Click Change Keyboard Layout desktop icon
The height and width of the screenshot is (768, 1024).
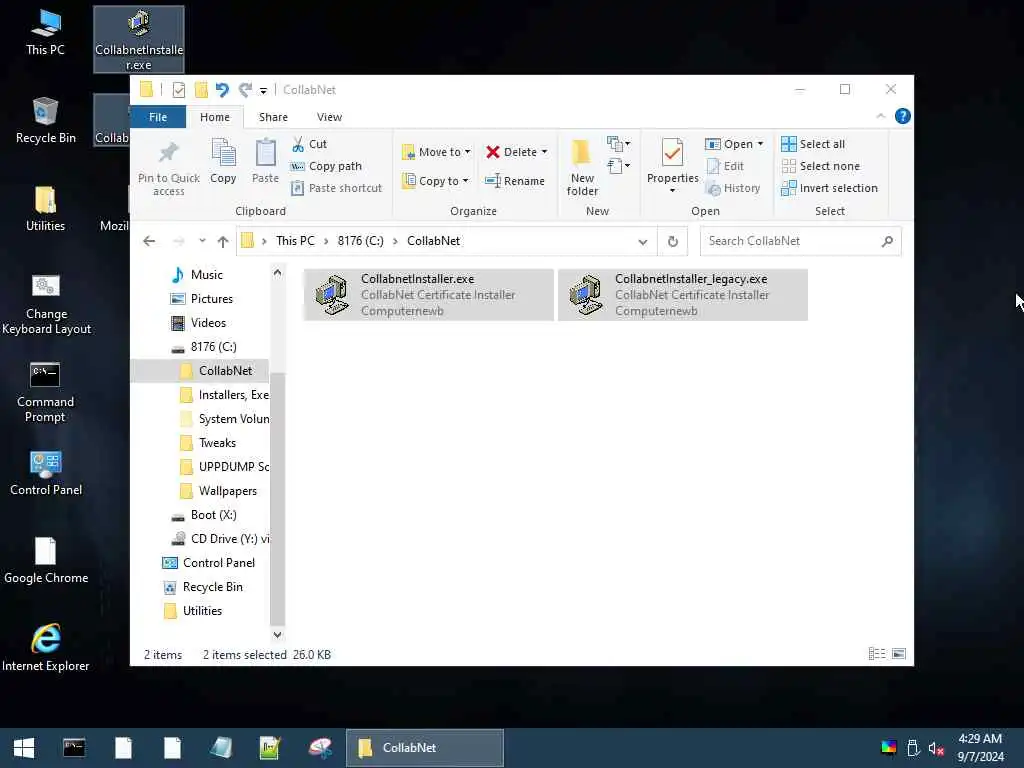click(x=46, y=305)
